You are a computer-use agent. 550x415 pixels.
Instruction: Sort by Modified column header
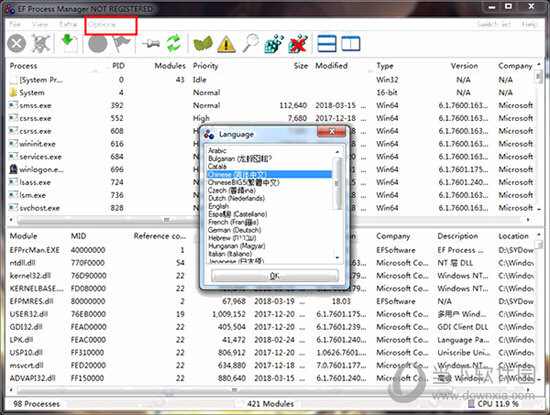point(331,66)
